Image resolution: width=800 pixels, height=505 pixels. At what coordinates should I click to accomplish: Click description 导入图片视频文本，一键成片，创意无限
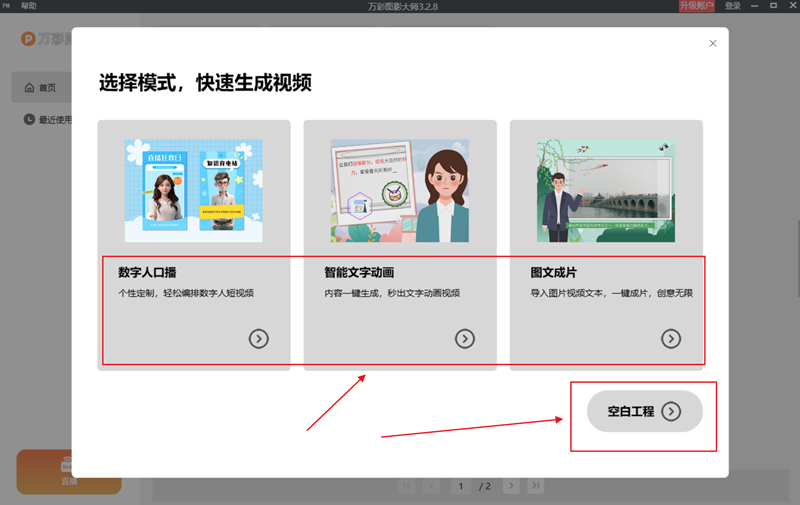(612, 293)
